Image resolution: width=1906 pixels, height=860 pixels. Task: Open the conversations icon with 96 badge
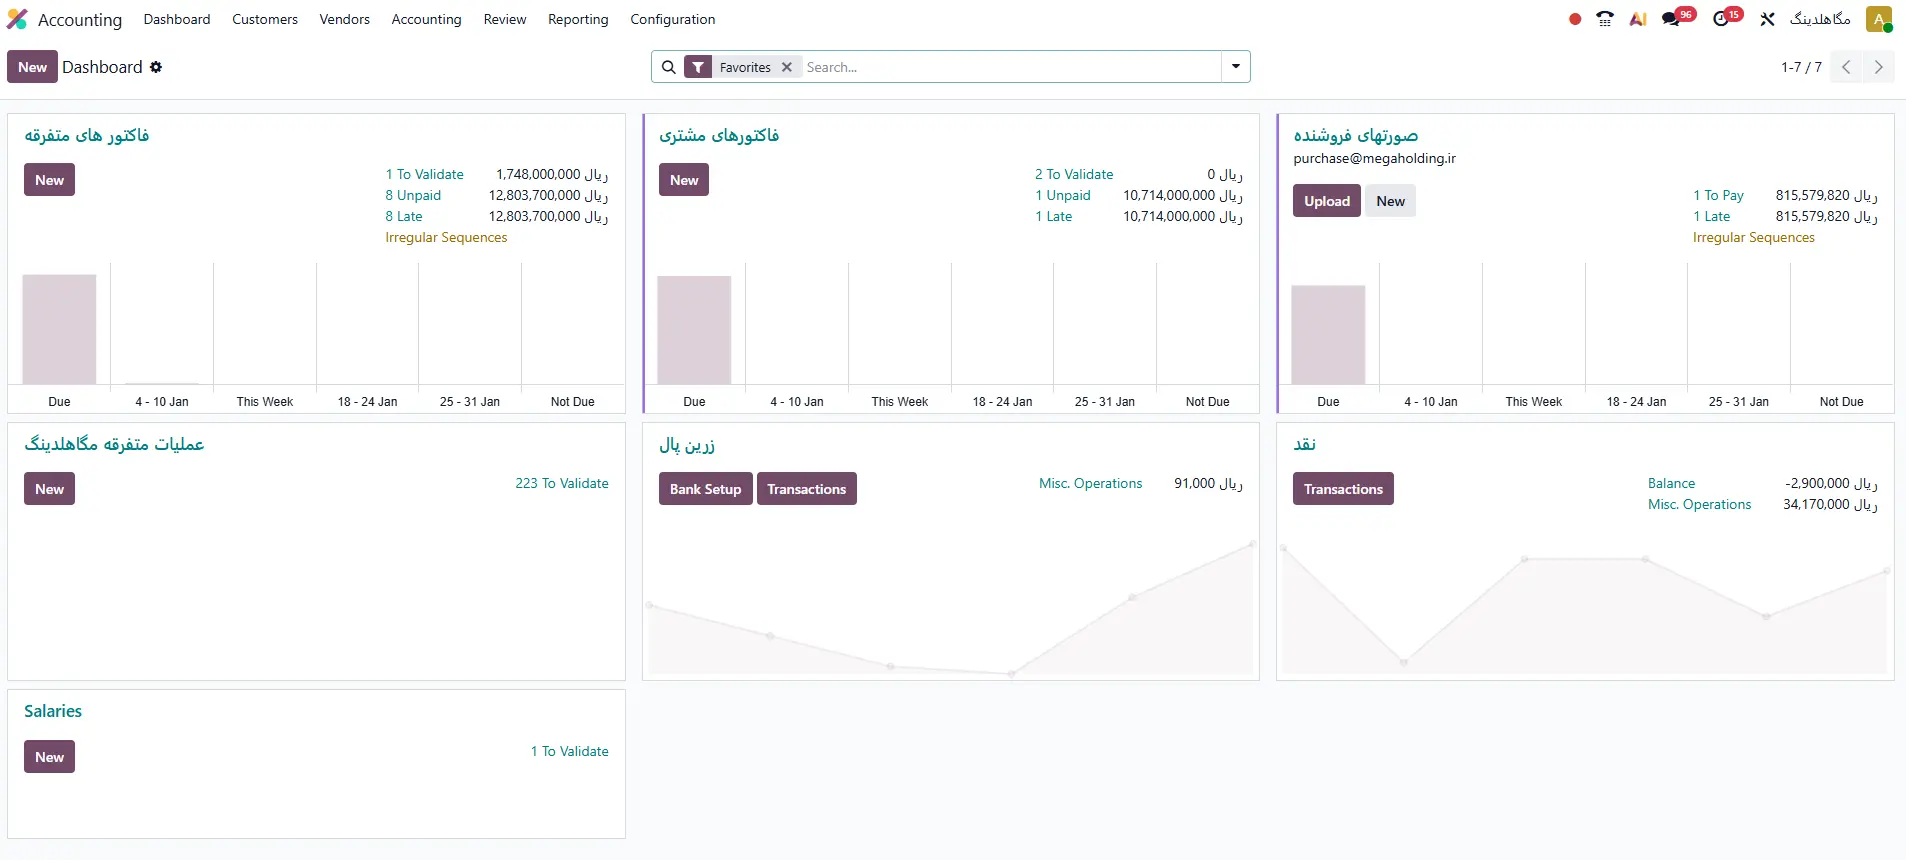click(1671, 19)
